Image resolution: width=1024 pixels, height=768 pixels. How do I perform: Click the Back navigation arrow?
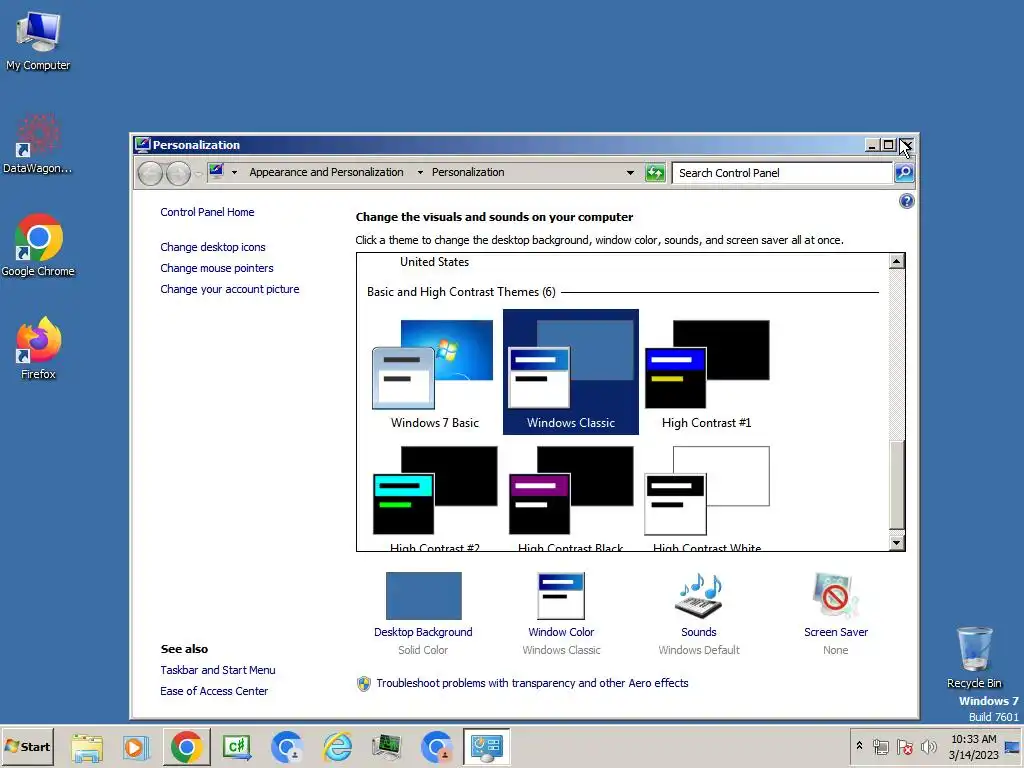click(x=150, y=173)
